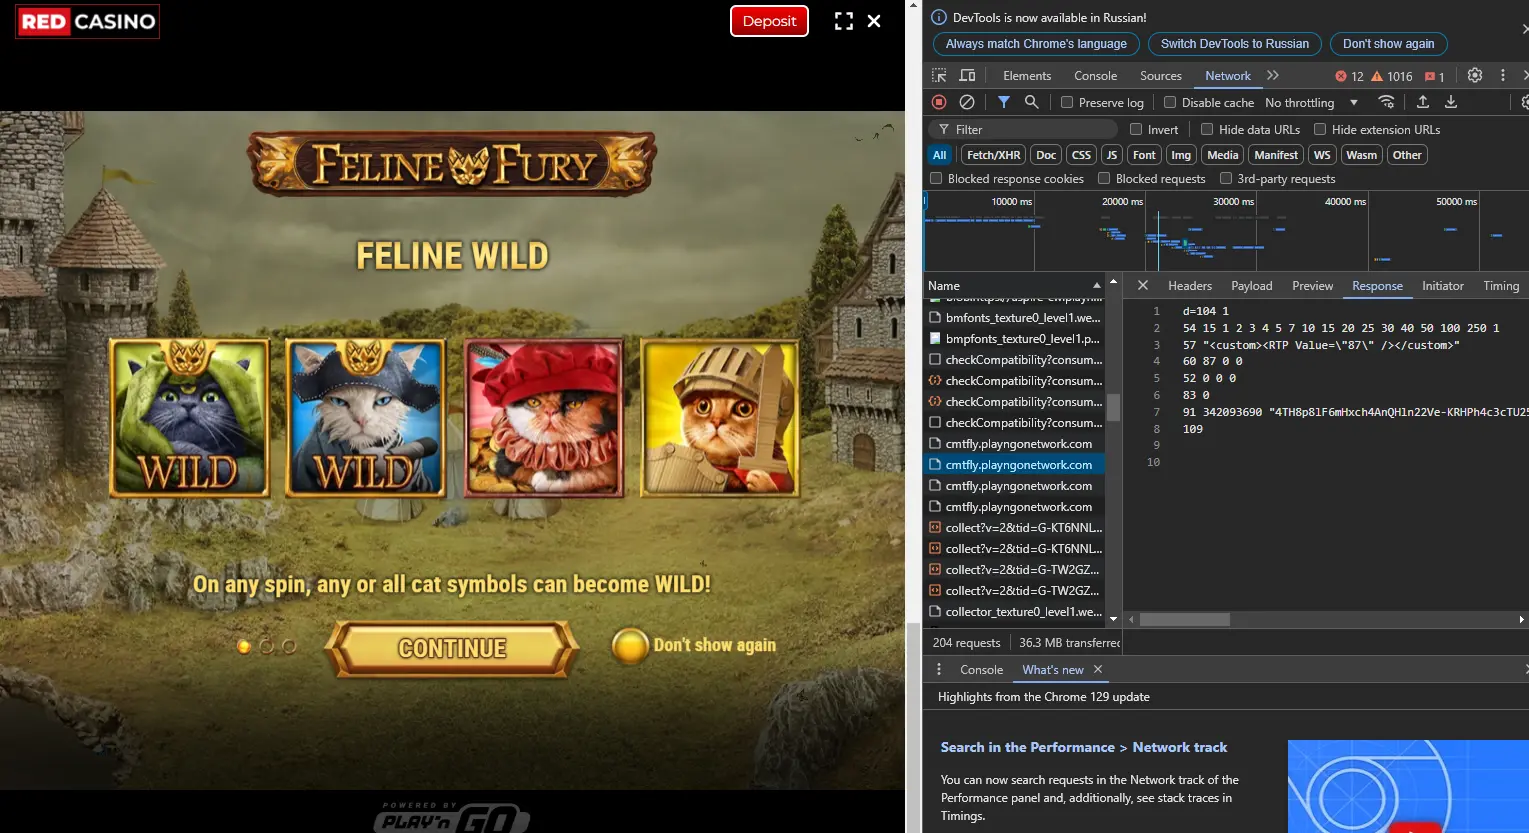Select the knight helmet cat symbol

pyautogui.click(x=720, y=418)
